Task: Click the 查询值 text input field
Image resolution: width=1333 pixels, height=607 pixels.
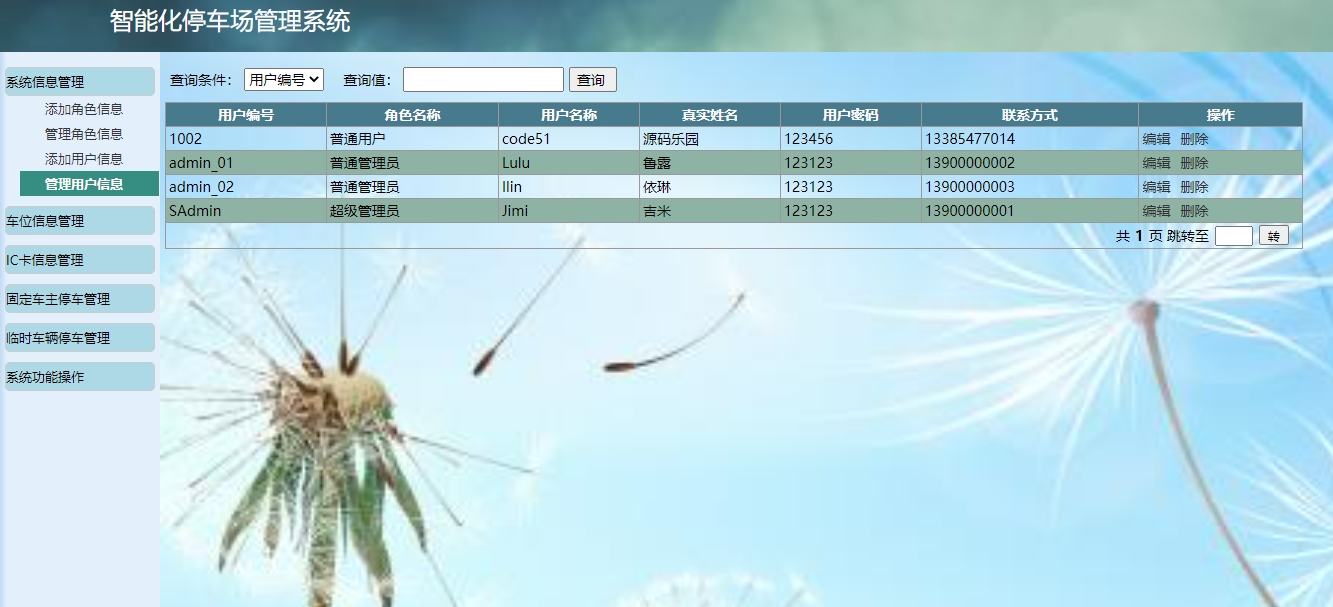Action: [x=483, y=80]
